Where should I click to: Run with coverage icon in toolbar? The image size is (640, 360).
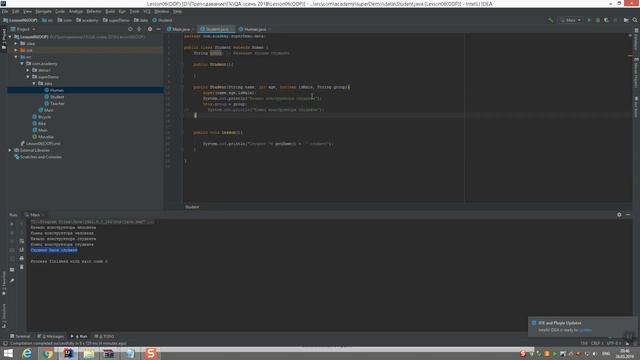pos(607,20)
